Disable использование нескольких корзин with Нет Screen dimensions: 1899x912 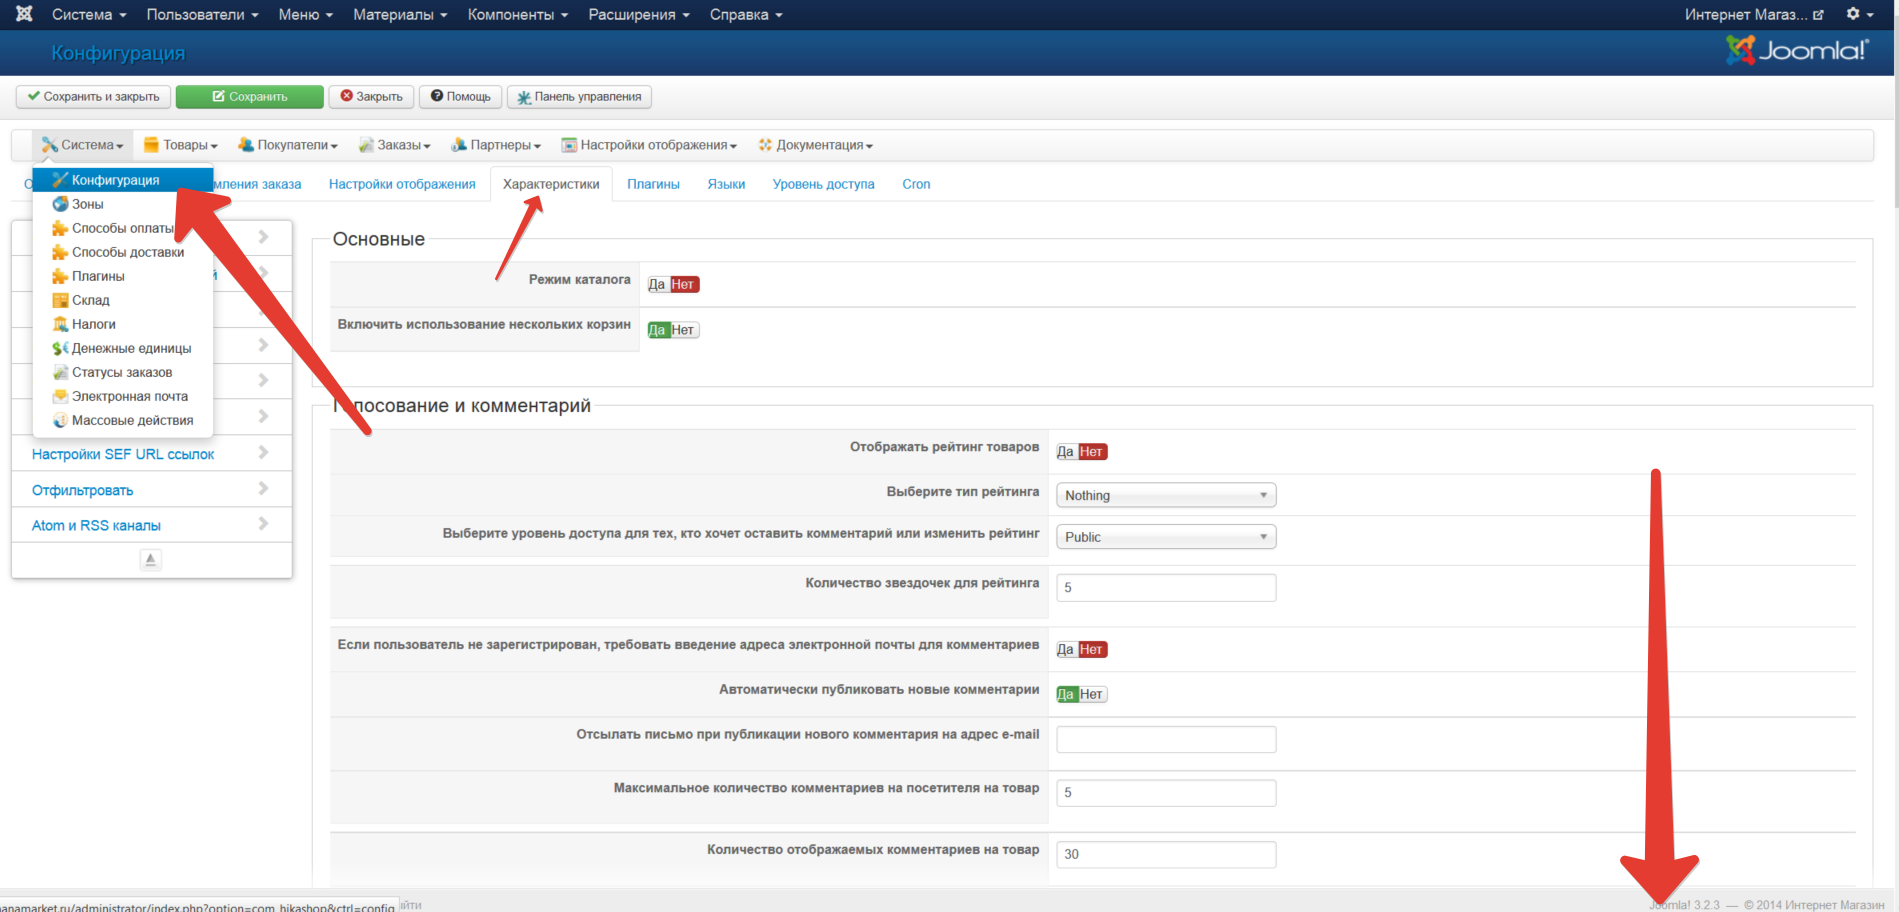683,330
